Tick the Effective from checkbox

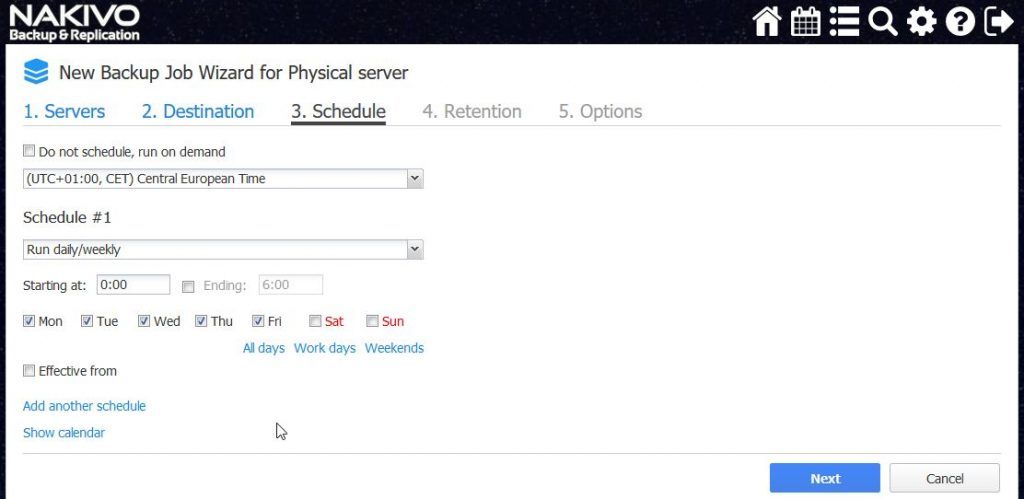click(x=29, y=370)
